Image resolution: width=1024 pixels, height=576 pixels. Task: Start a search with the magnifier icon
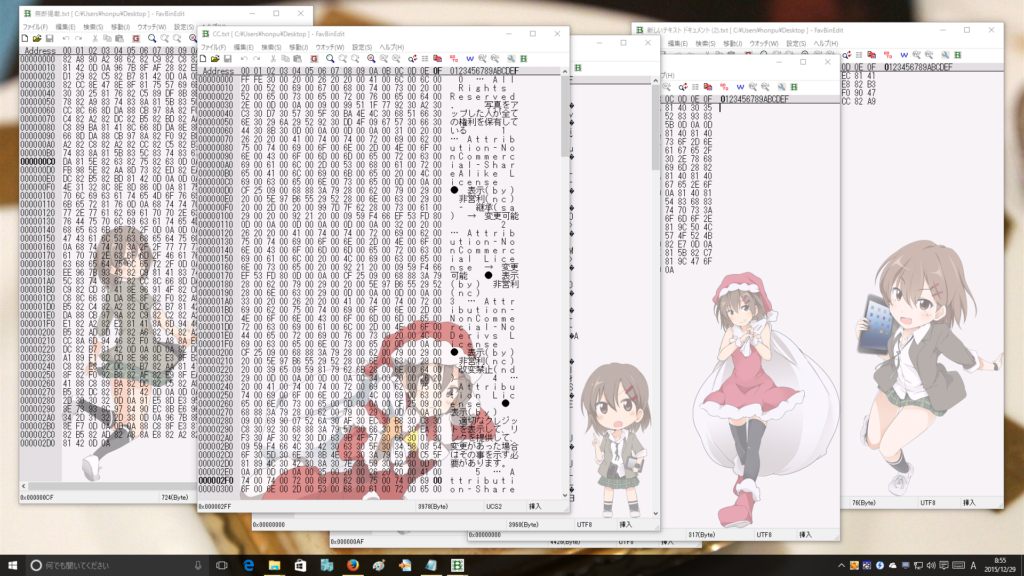(329, 58)
